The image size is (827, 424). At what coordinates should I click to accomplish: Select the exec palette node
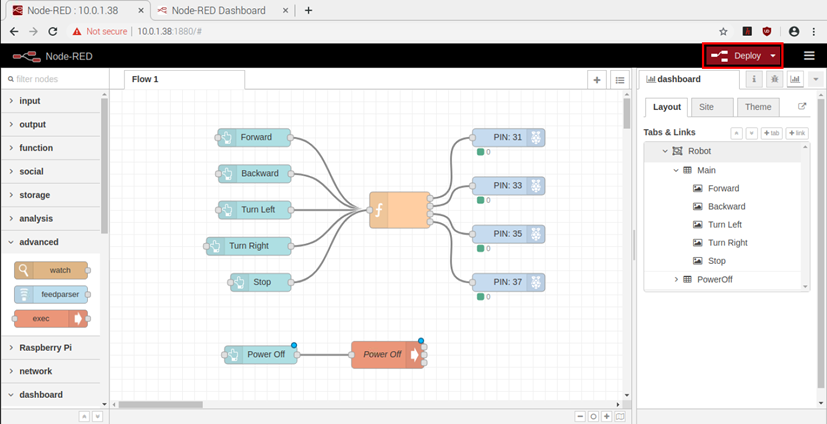coord(51,319)
